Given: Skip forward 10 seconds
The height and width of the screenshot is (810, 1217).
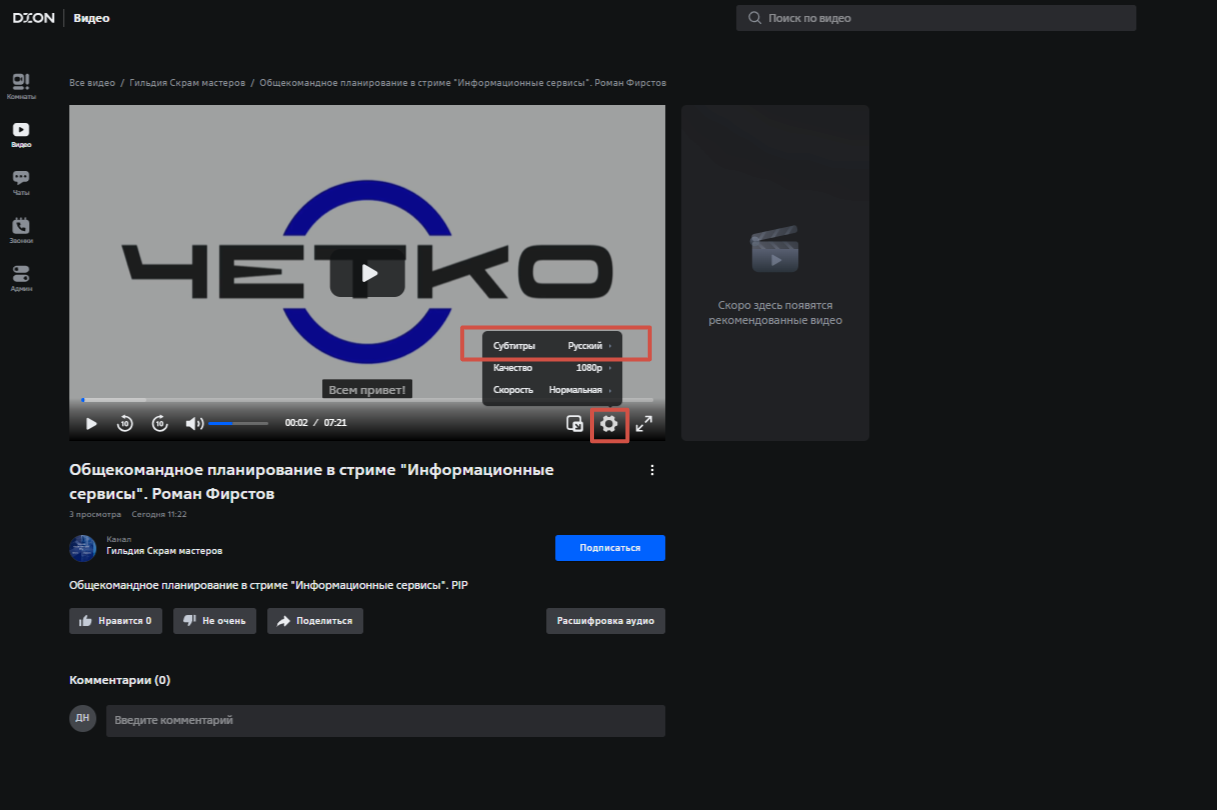Looking at the screenshot, I should pyautogui.click(x=160, y=424).
